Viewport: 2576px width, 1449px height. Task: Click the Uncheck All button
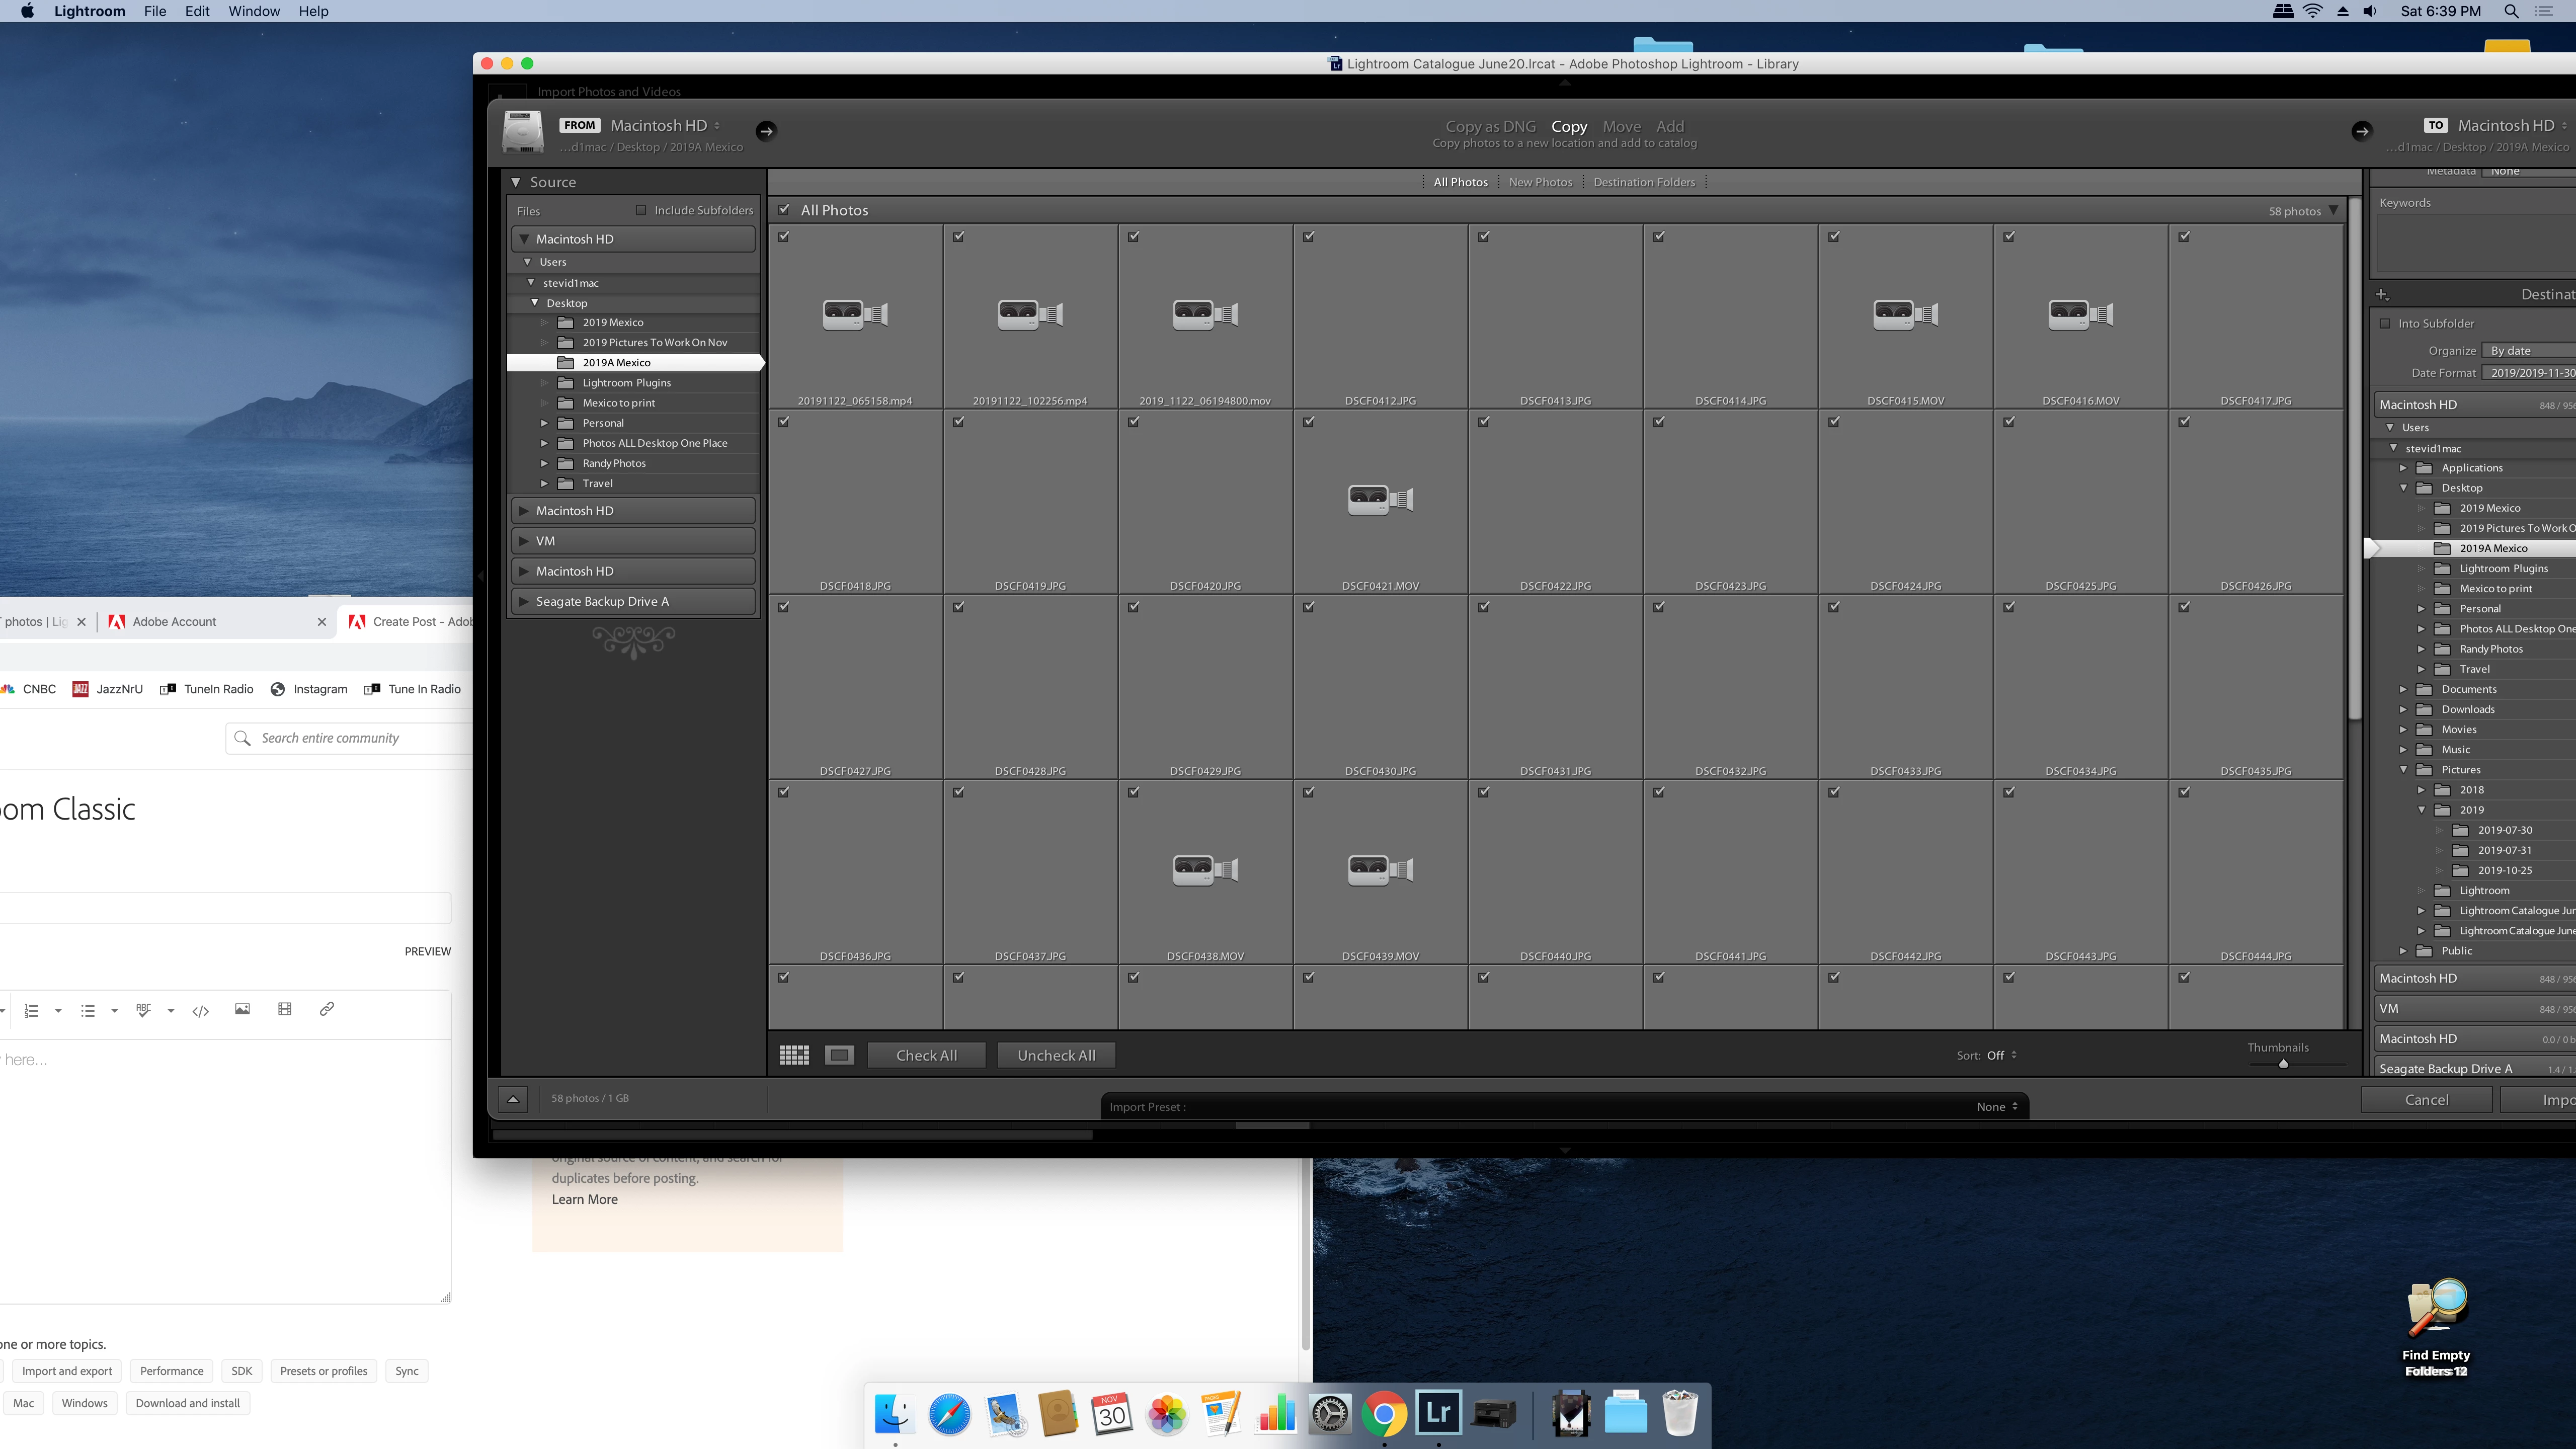[1056, 1055]
